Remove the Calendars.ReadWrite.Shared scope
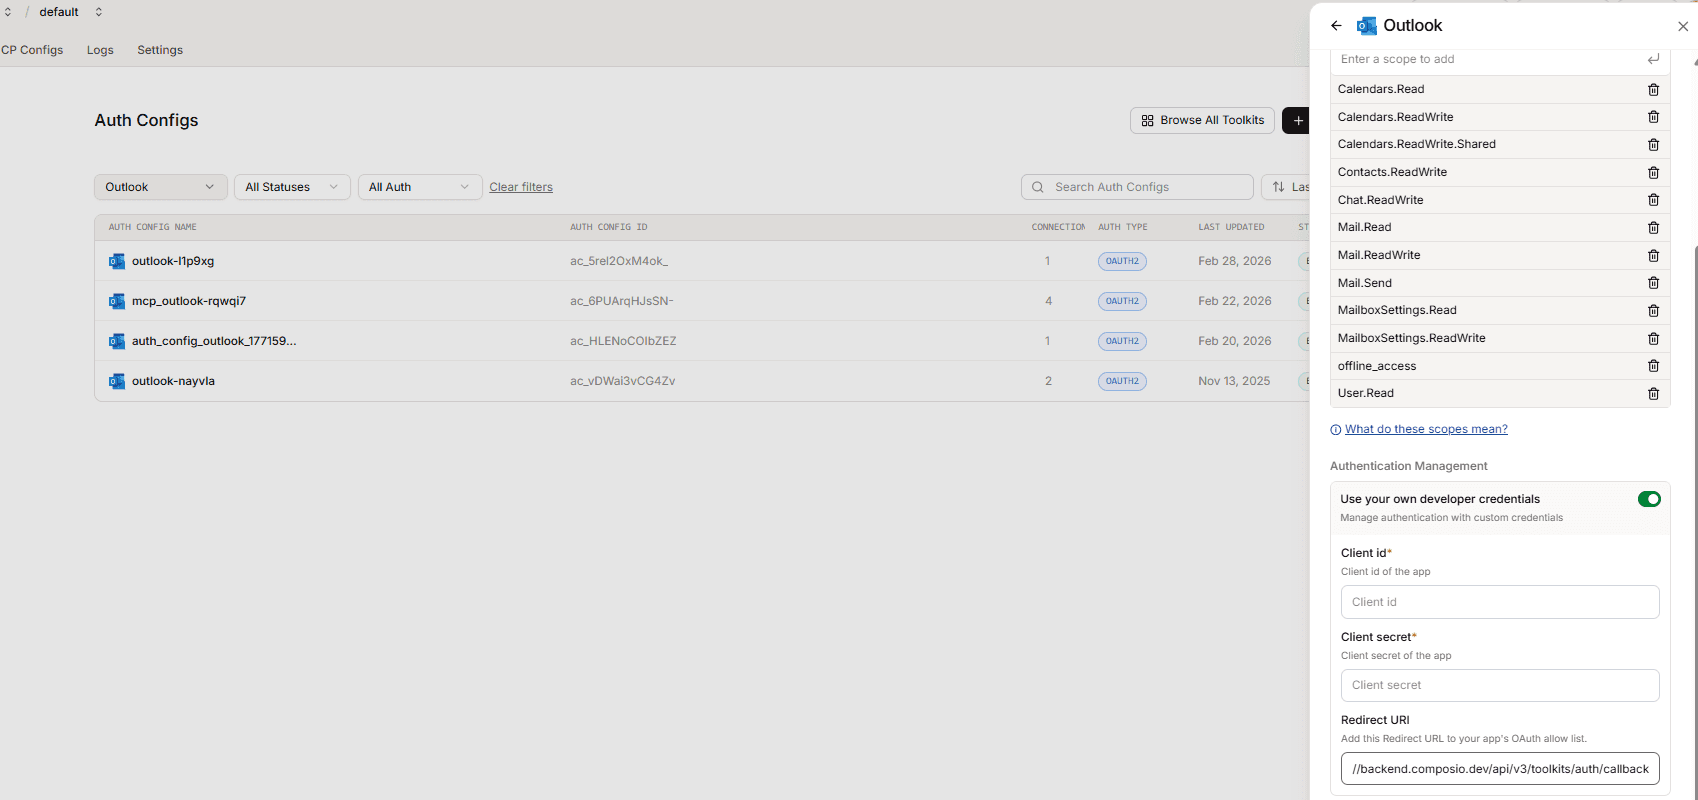This screenshot has height=800, width=1698. tap(1653, 145)
